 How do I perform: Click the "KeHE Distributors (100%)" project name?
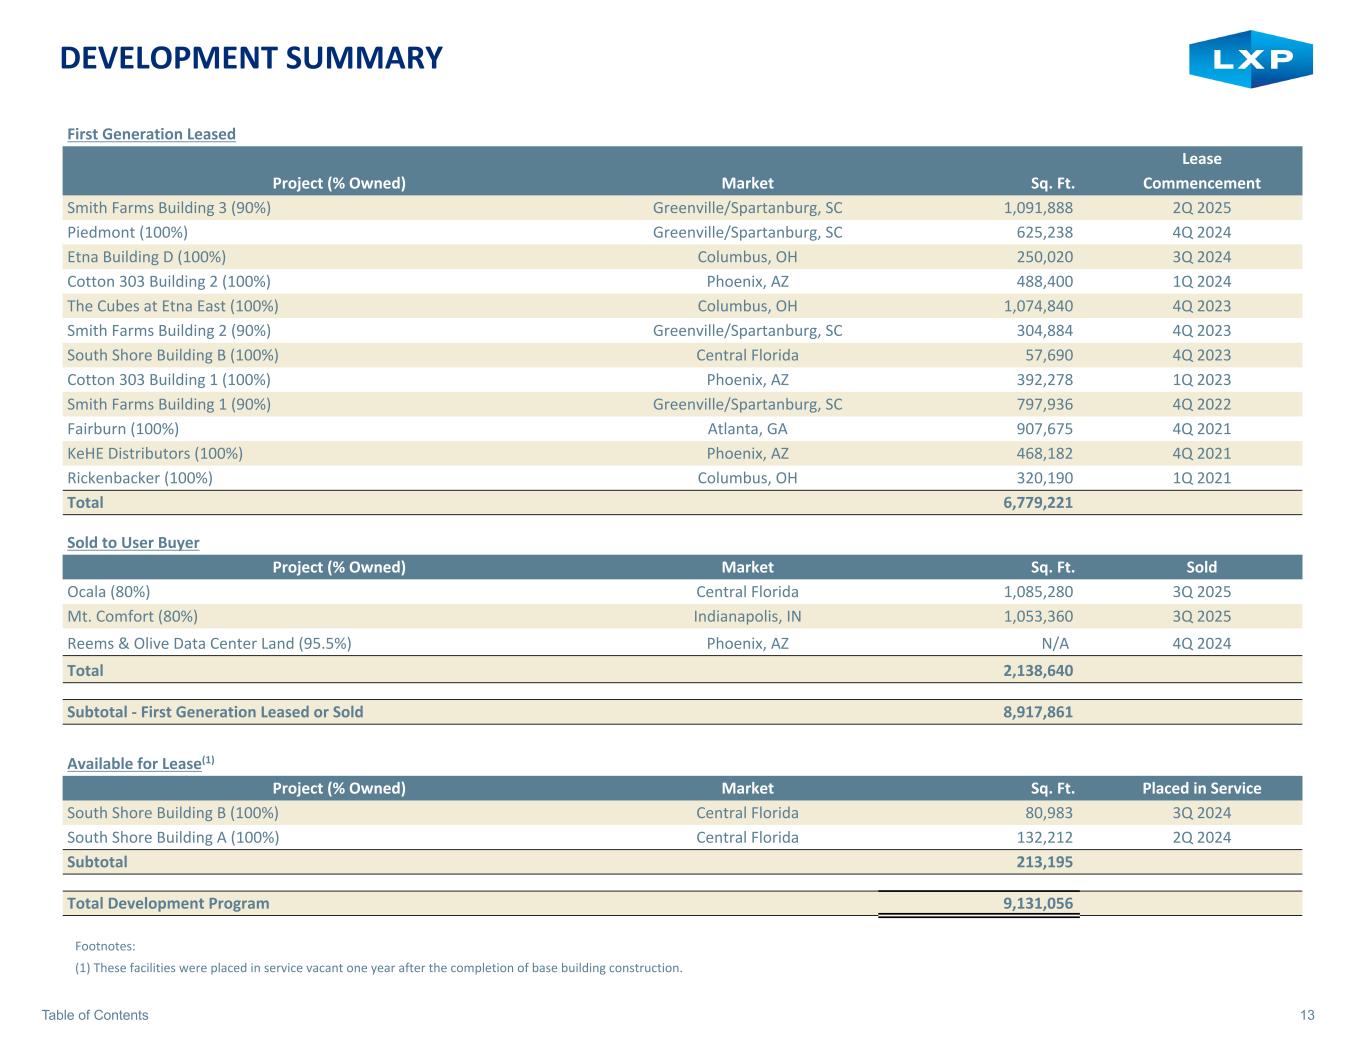(x=155, y=453)
